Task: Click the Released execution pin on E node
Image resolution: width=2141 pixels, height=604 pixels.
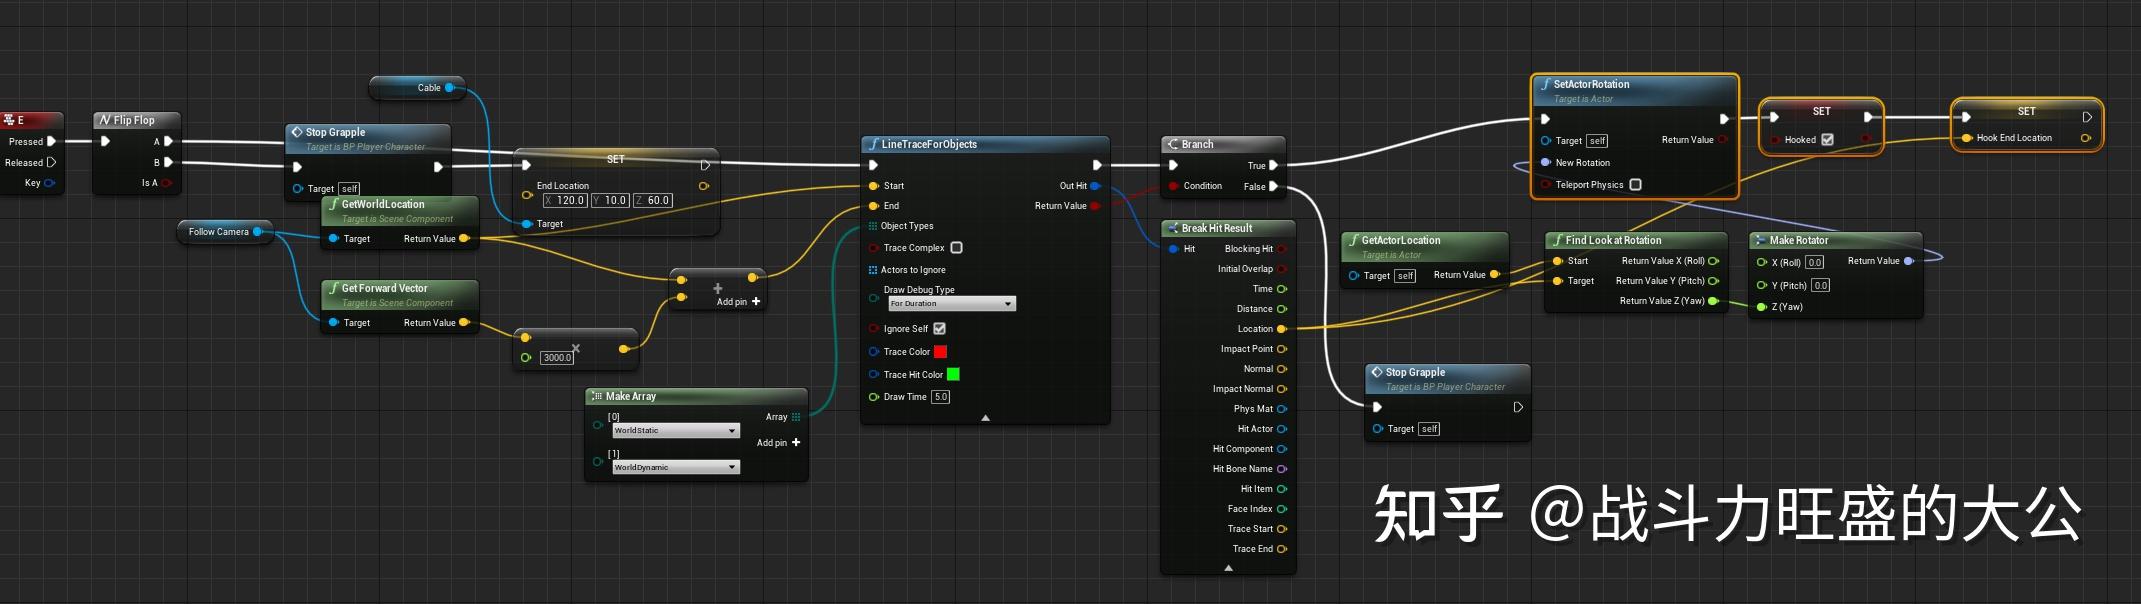Action: (x=51, y=162)
